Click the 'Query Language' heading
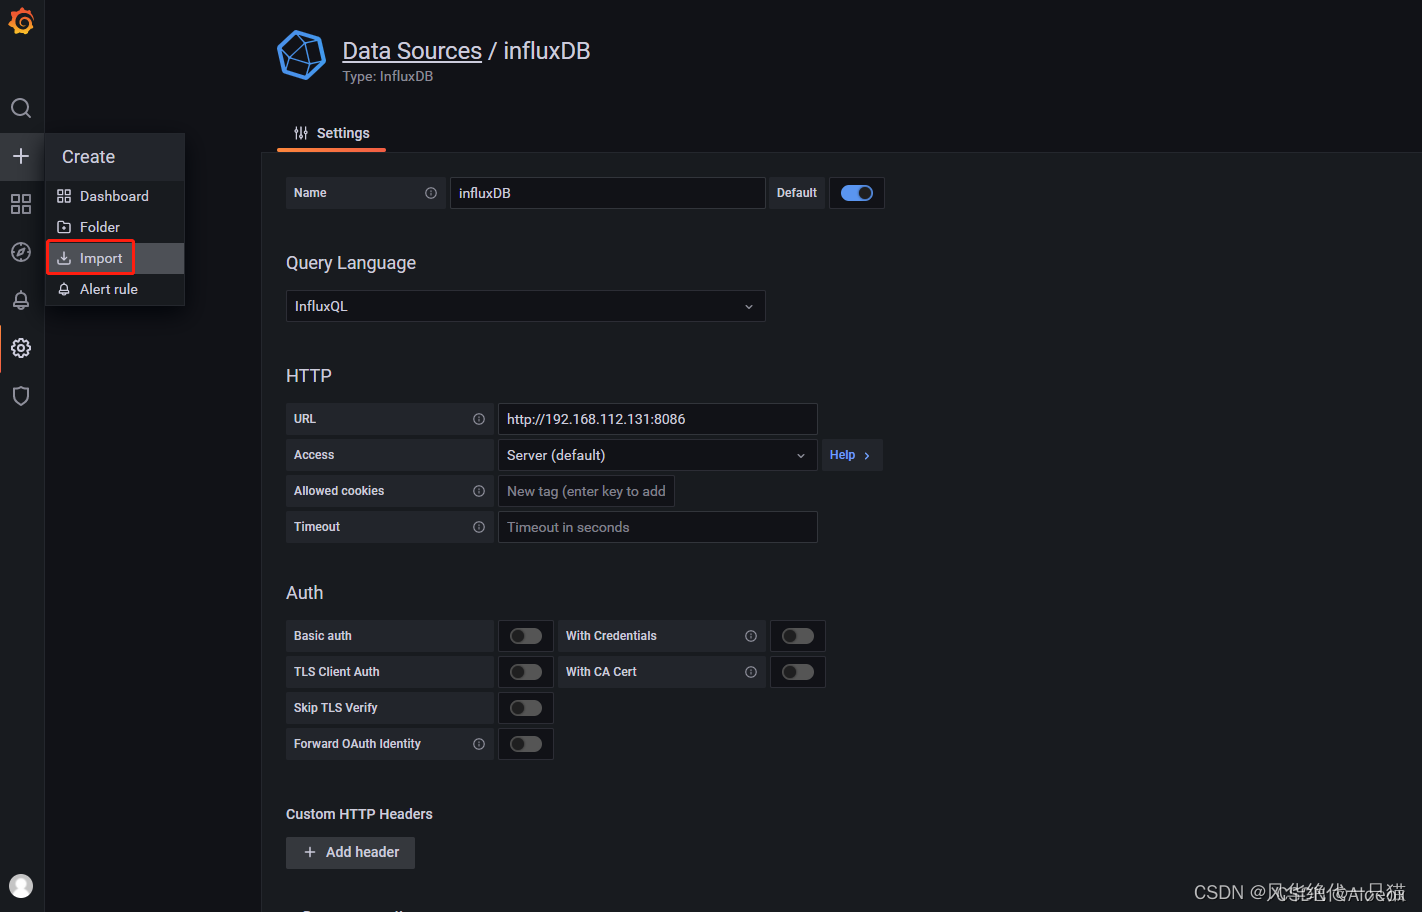 (351, 263)
